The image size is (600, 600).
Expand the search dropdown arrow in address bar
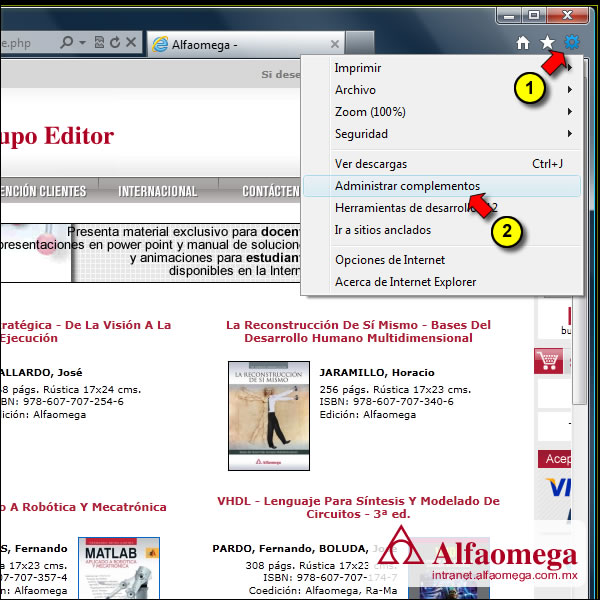click(x=82, y=42)
